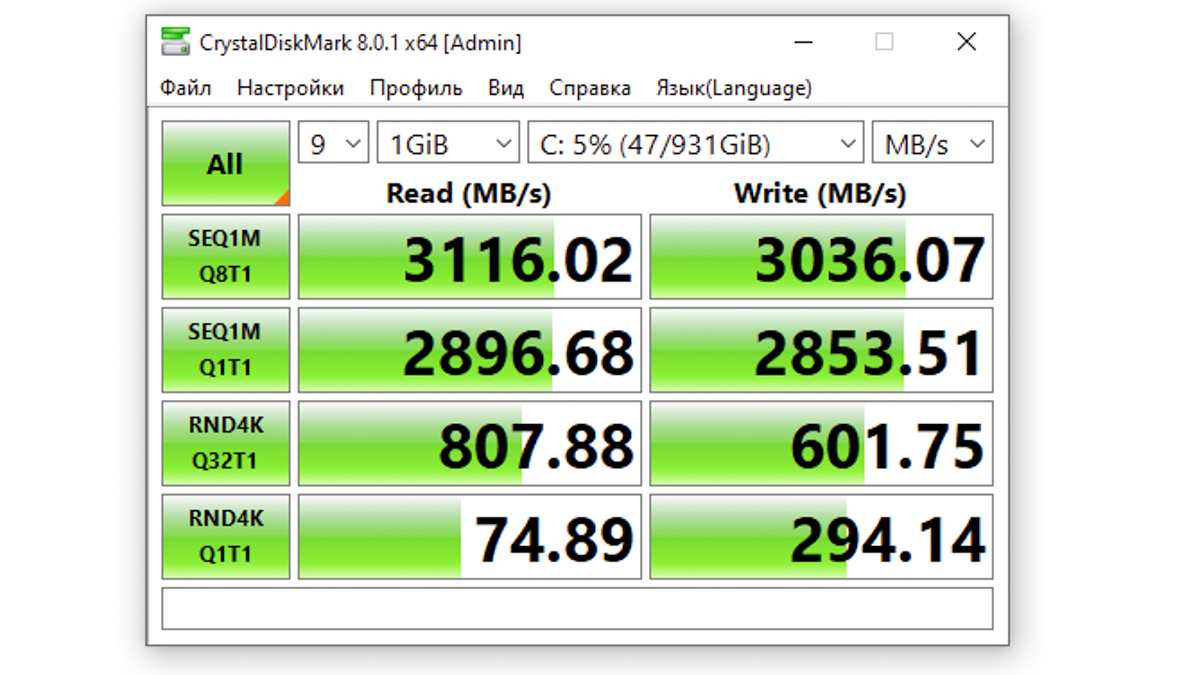The height and width of the screenshot is (675, 1200).
Task: Click the 3116.02 read result
Action: 470,257
